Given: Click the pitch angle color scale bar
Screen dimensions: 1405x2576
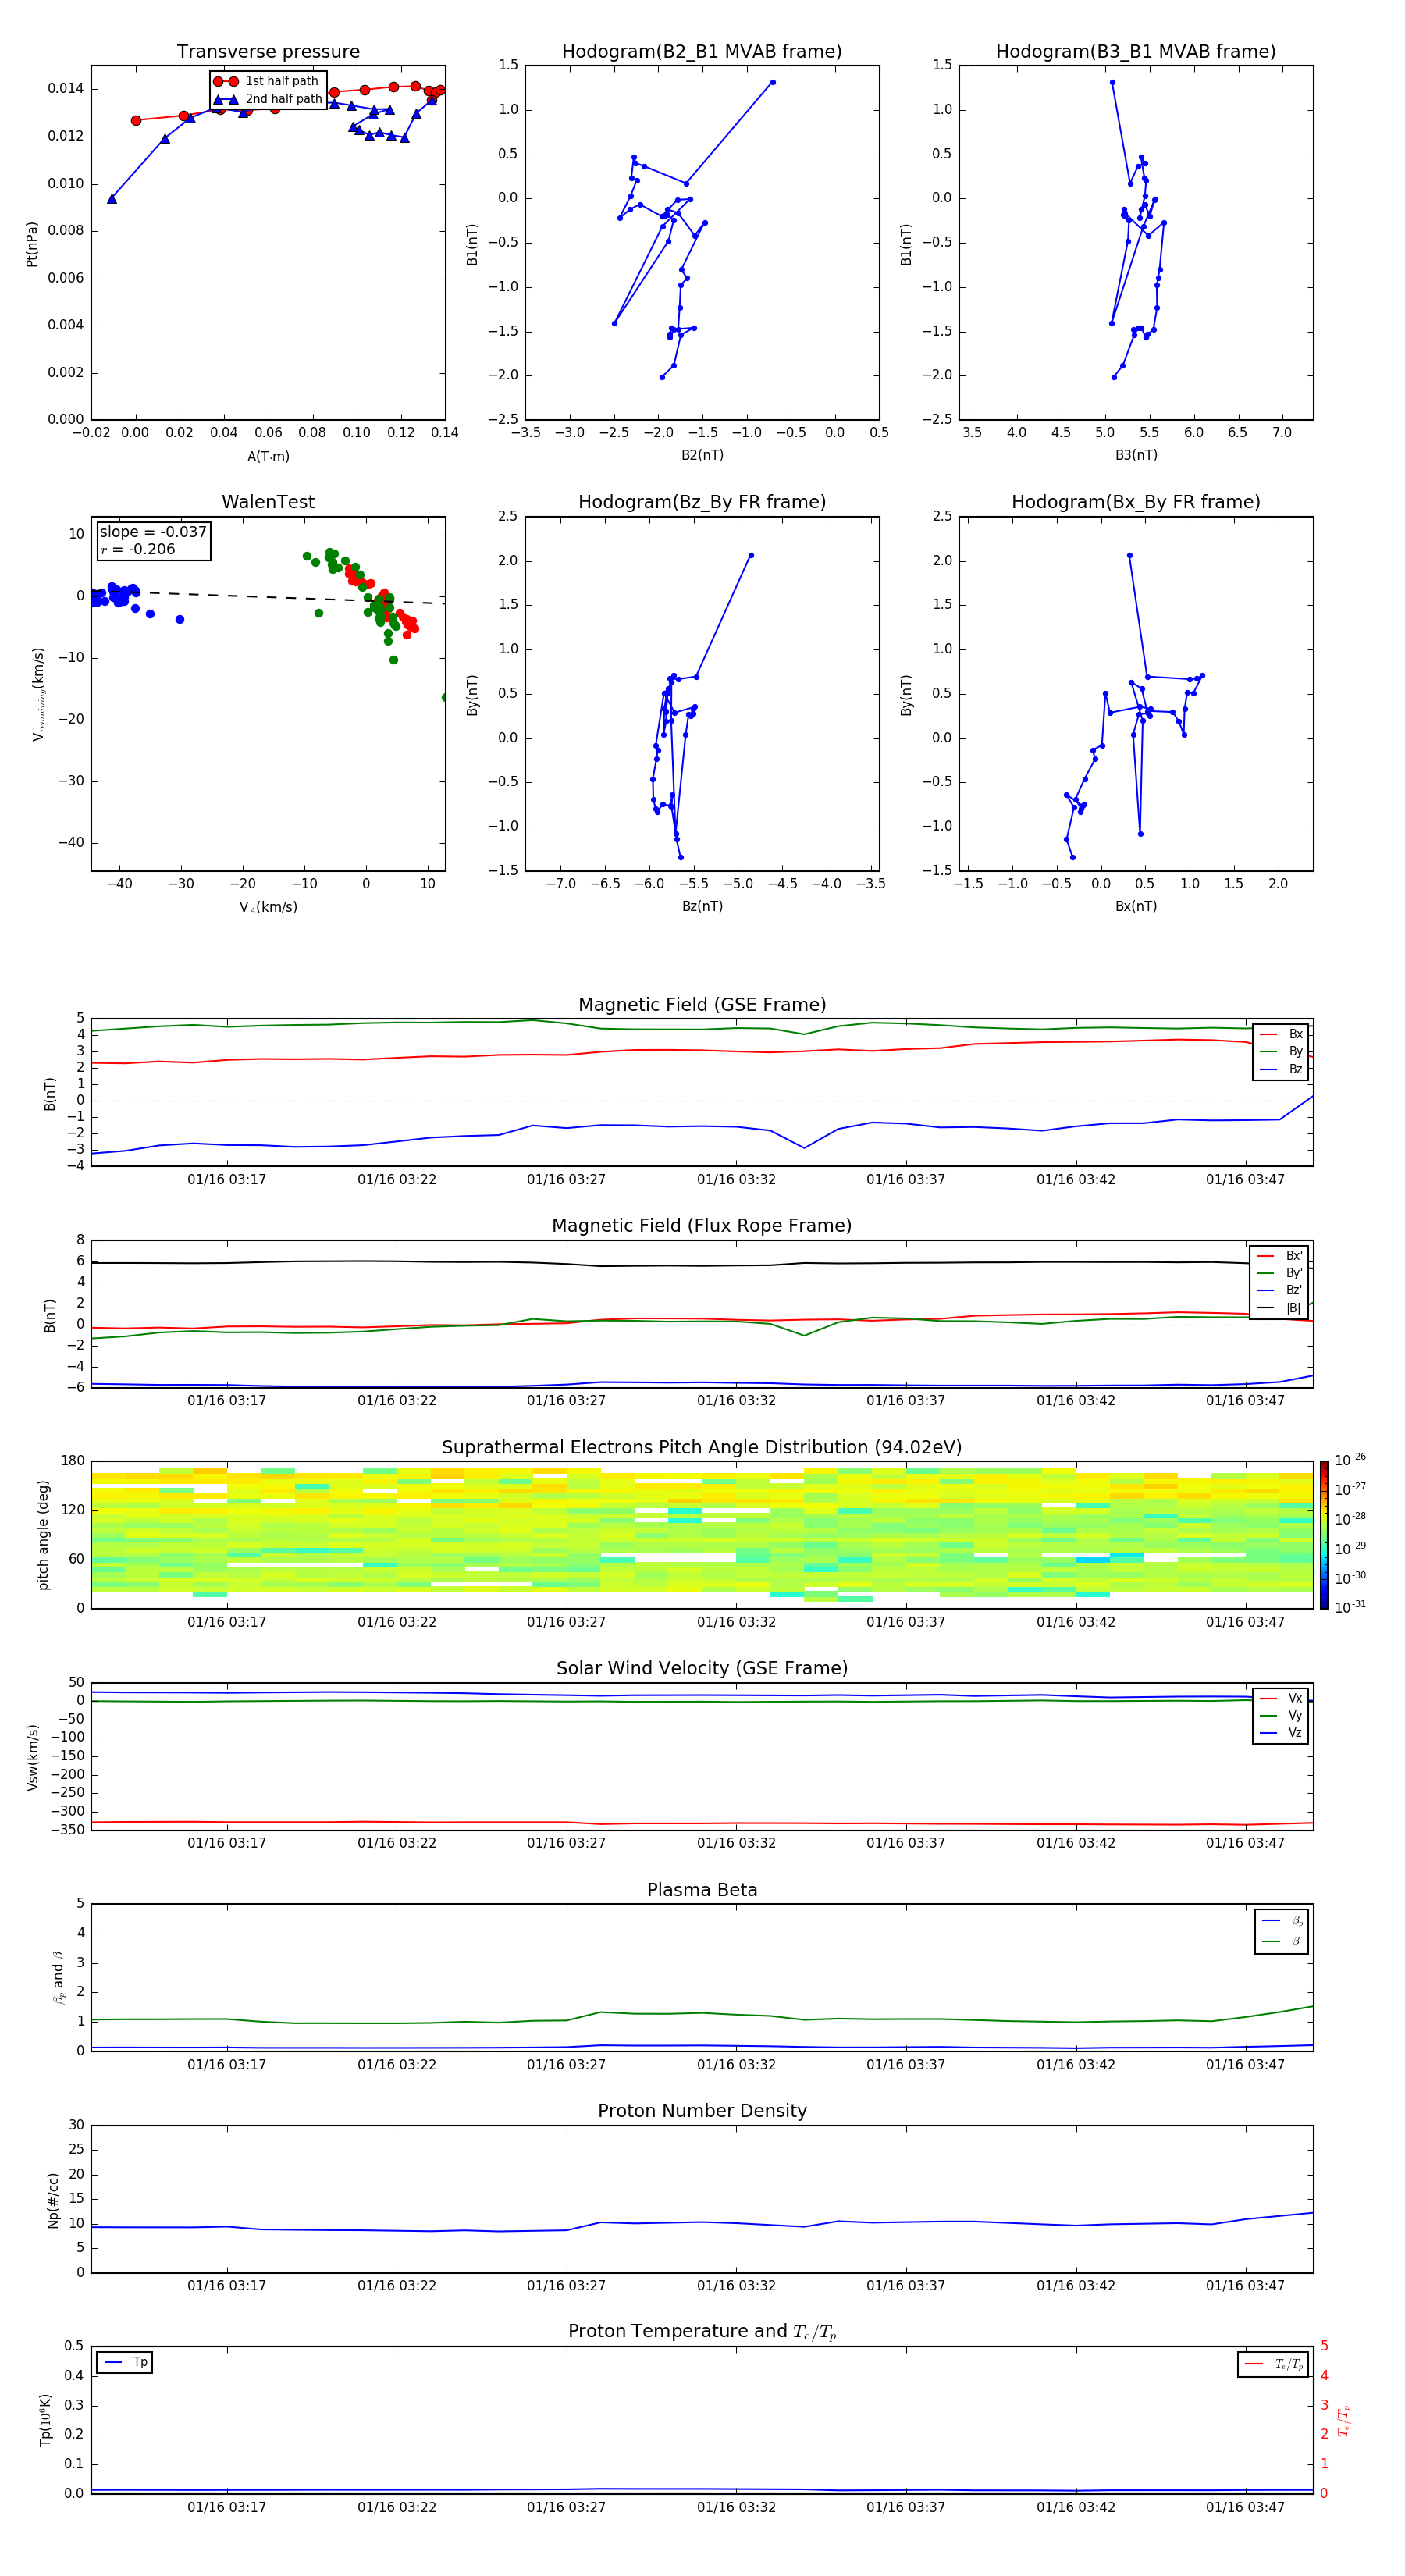Looking at the screenshot, I should tap(1324, 1535).
